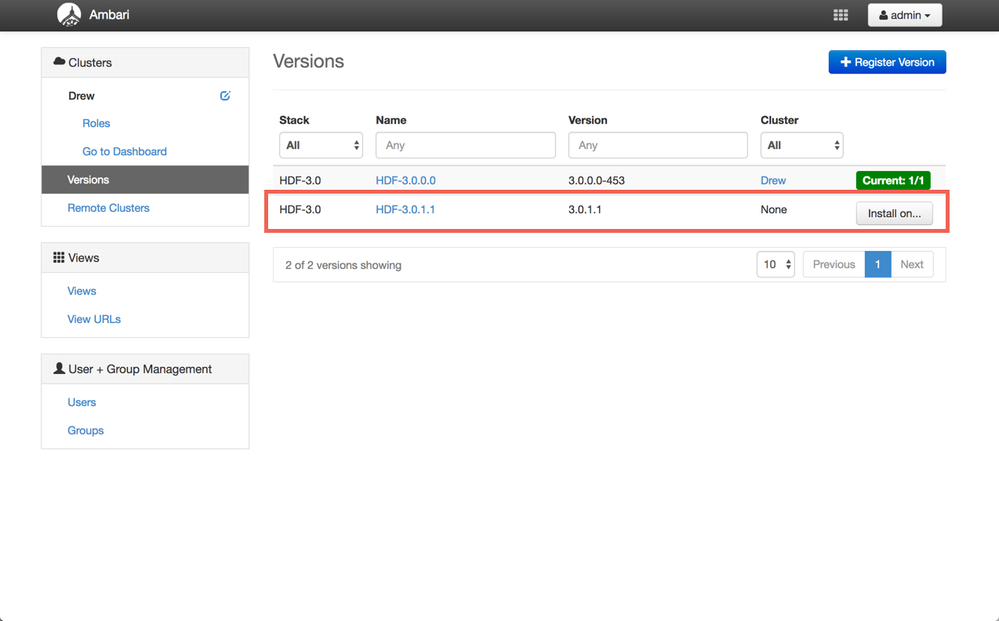Click the edit icon beside Drew

(225, 96)
